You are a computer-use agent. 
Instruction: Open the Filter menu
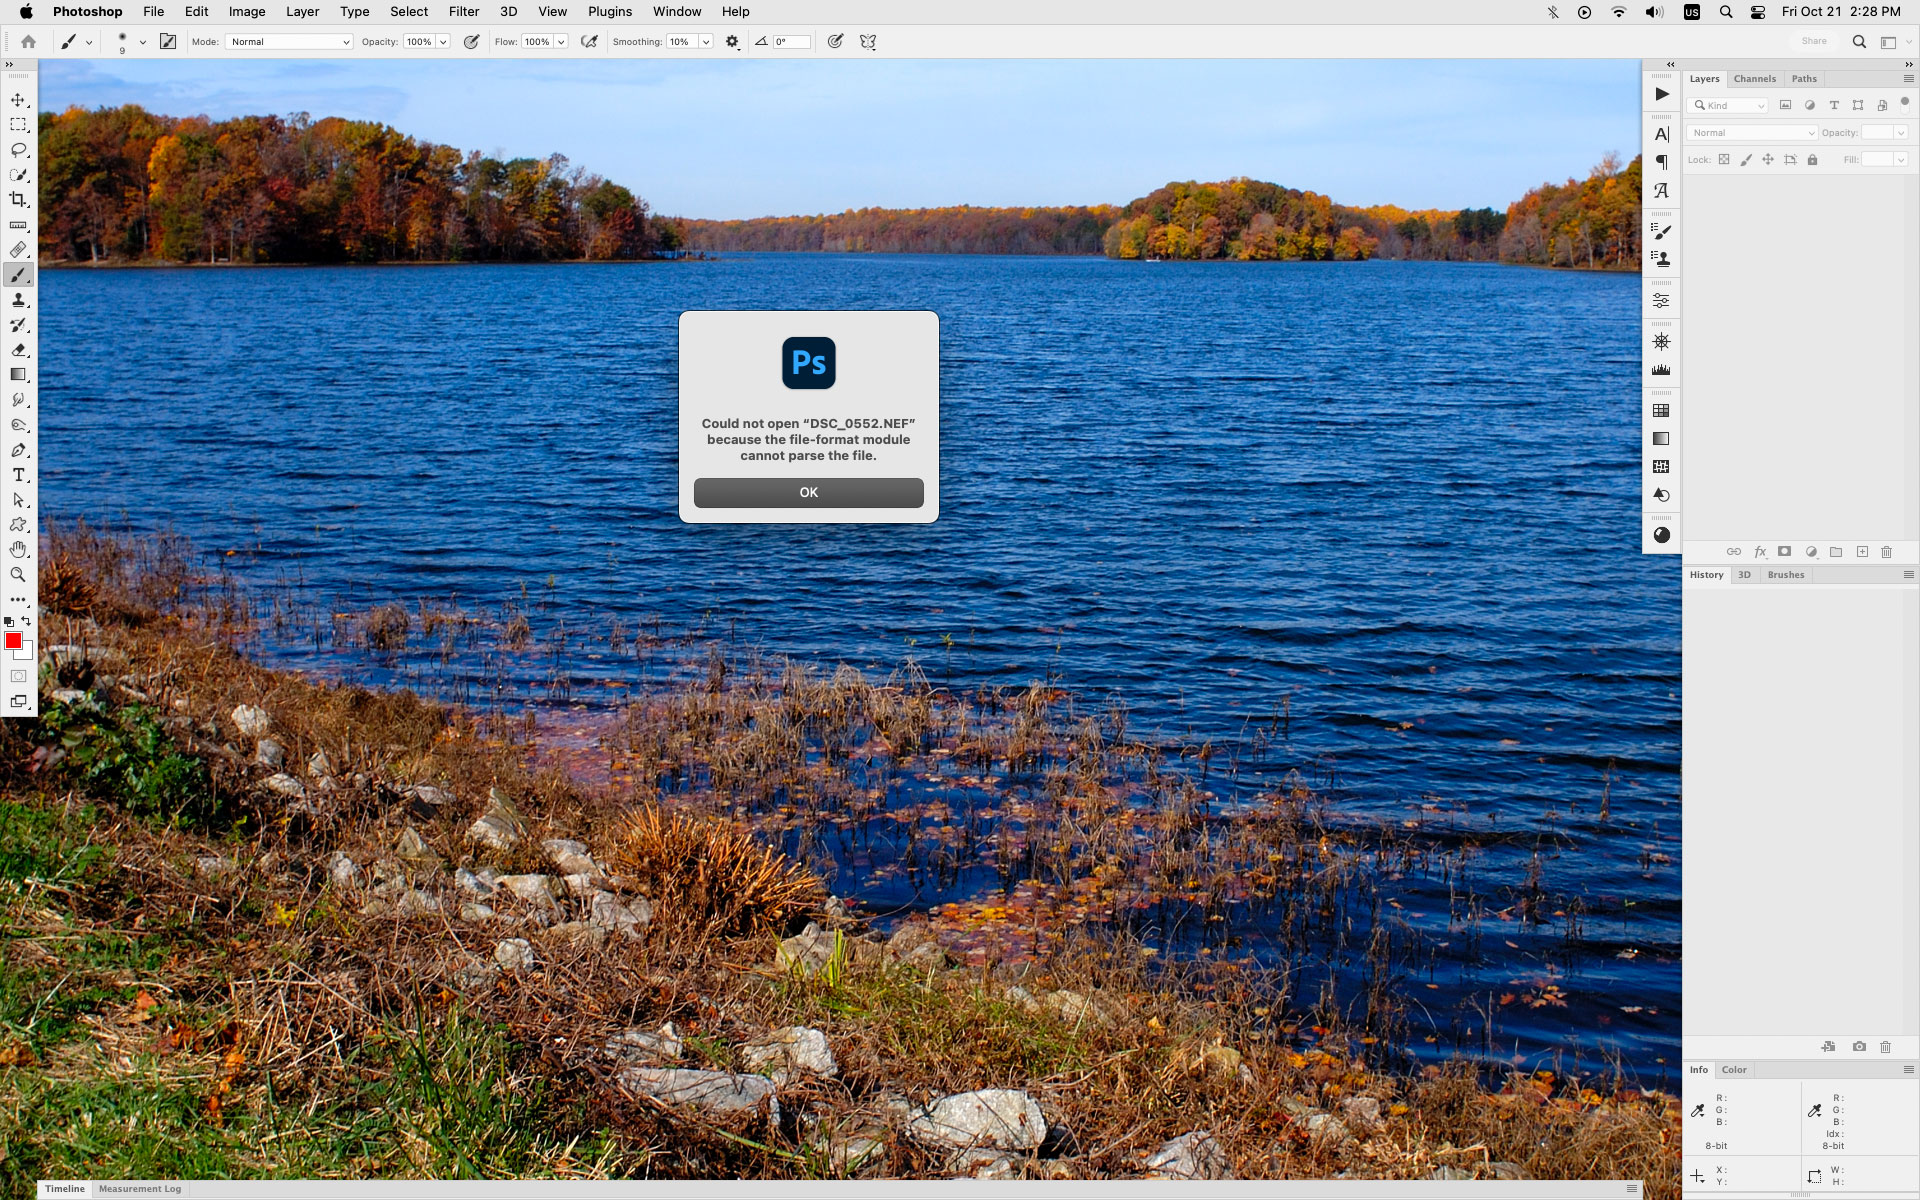[463, 12]
